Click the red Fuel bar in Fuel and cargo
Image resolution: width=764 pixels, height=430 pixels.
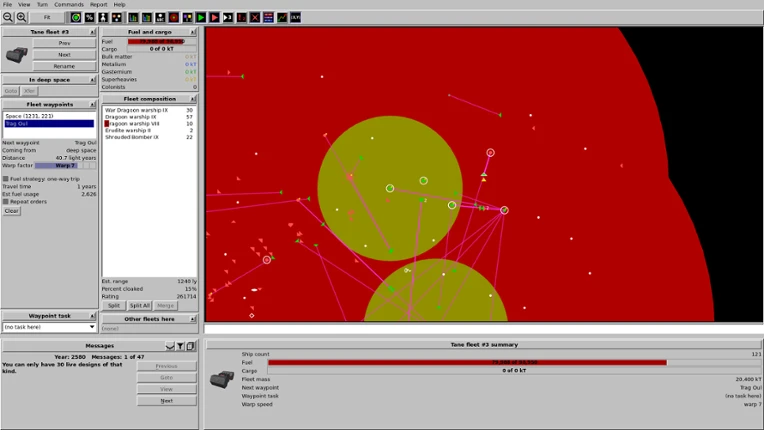coord(162,41)
